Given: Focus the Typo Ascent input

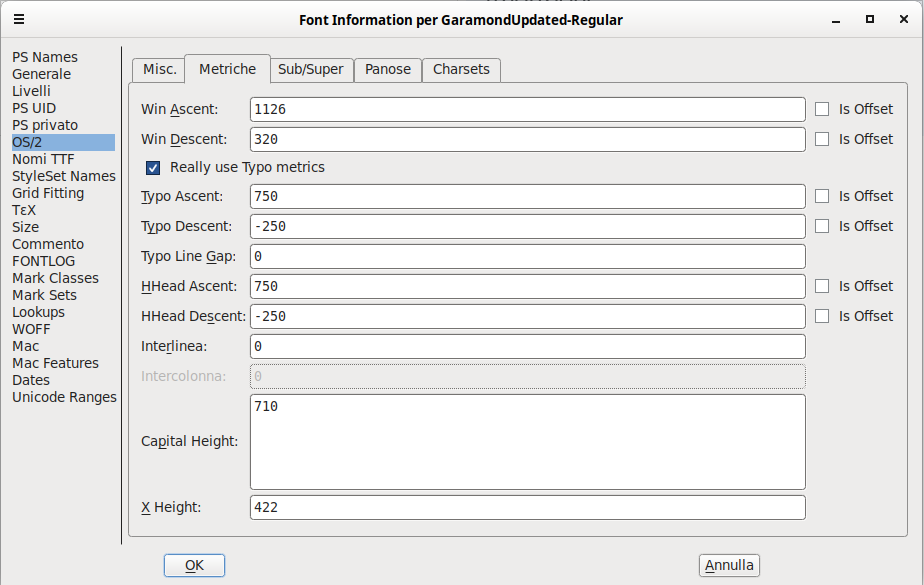Looking at the screenshot, I should [527, 196].
